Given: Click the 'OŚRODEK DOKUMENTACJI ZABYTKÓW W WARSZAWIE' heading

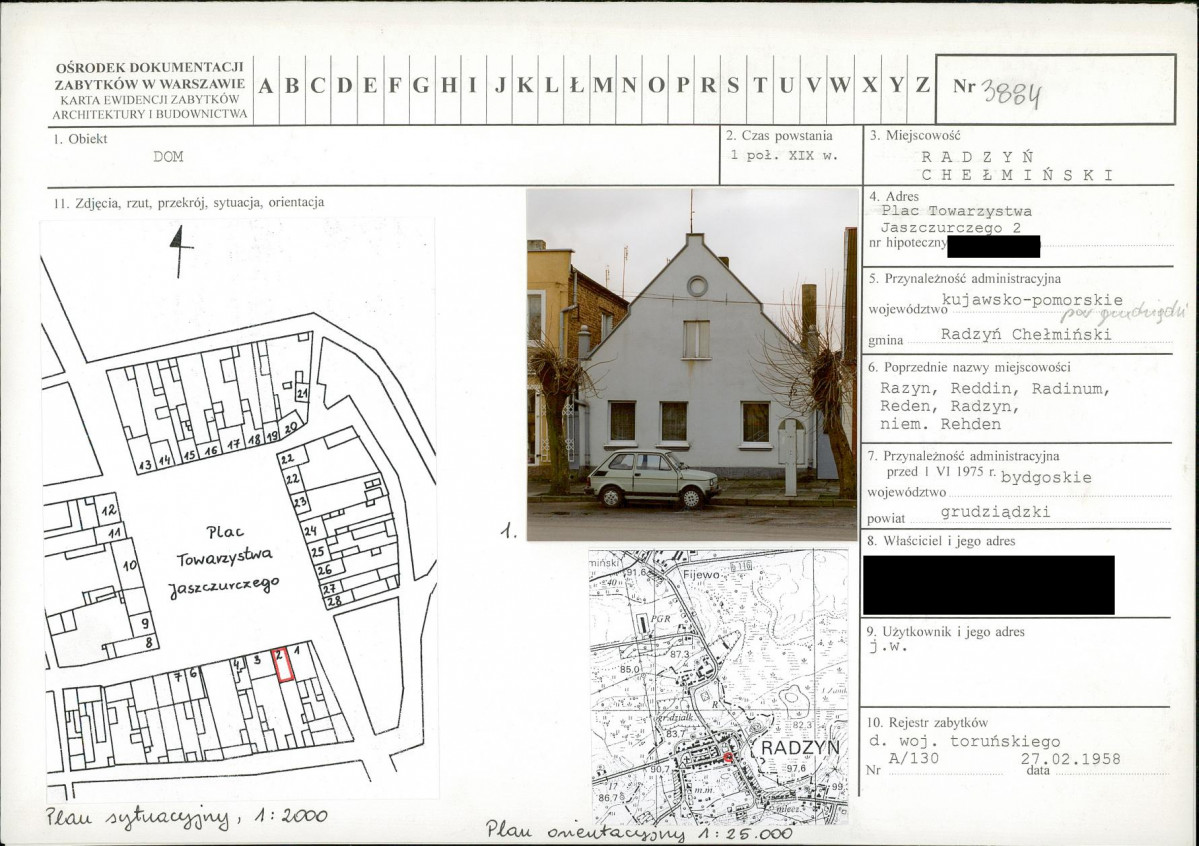Looking at the screenshot, I should pyautogui.click(x=150, y=76).
